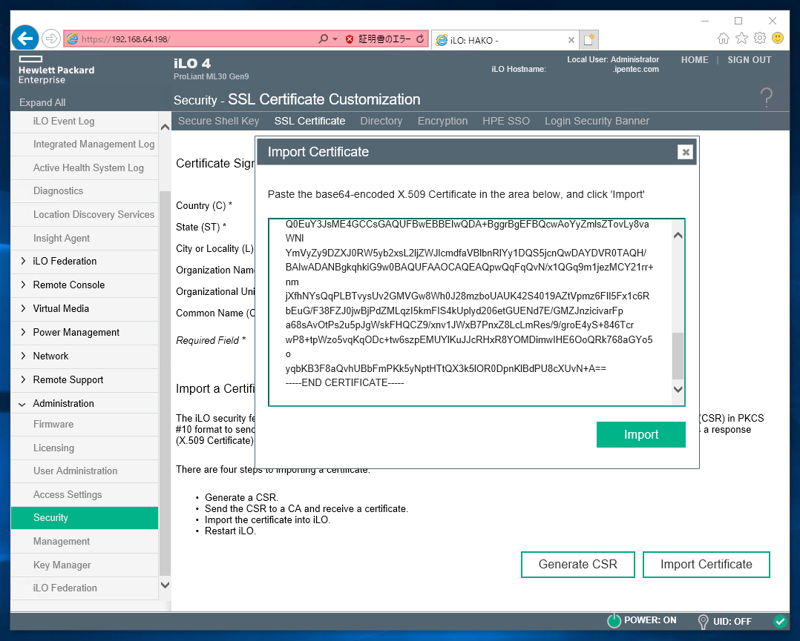This screenshot has height=641, width=800.
Task: Open Firmware under Administration
Action: pos(85,424)
